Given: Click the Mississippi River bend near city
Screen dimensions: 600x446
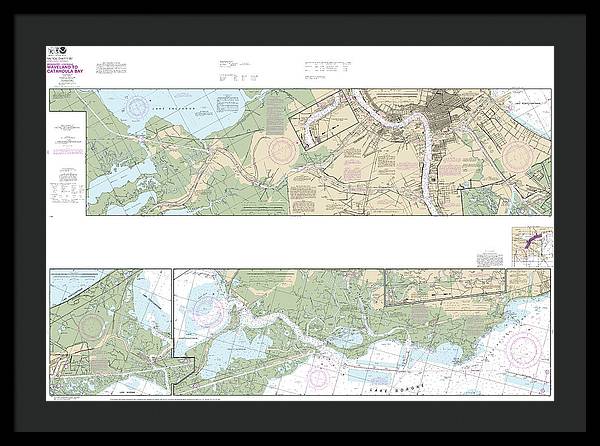Looking at the screenshot, I should point(423,125).
